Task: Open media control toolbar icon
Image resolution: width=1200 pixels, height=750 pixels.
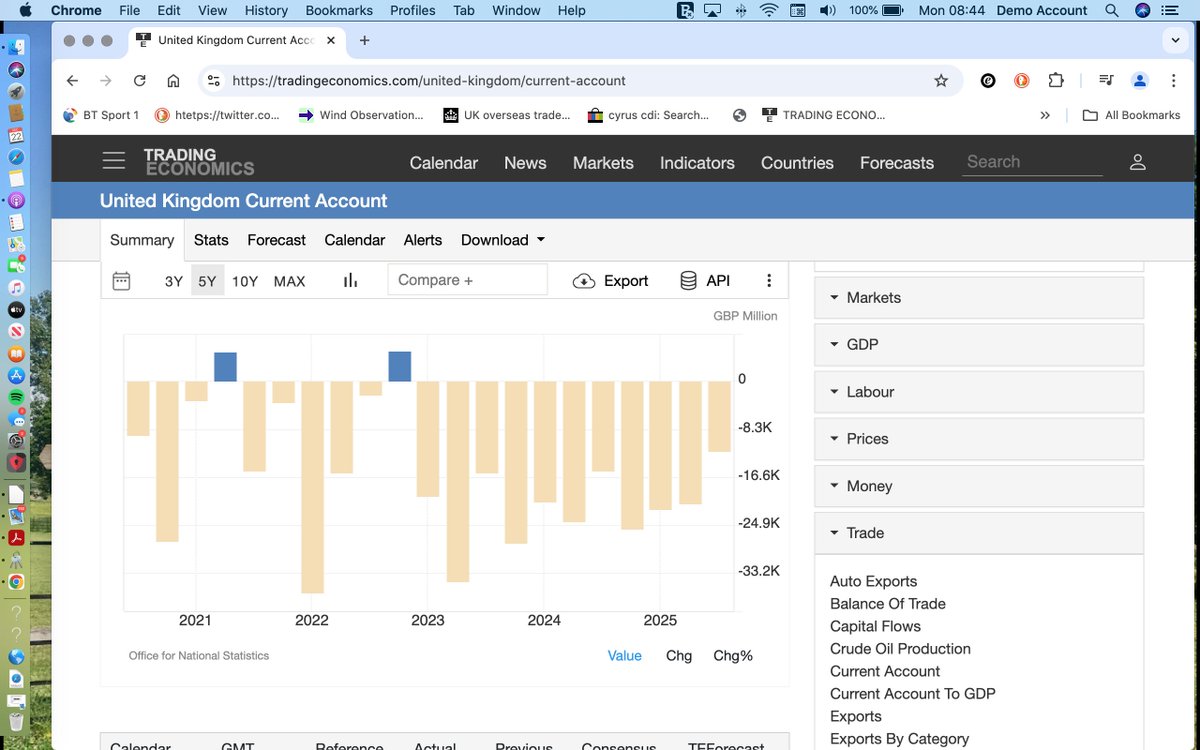Action: click(1106, 81)
